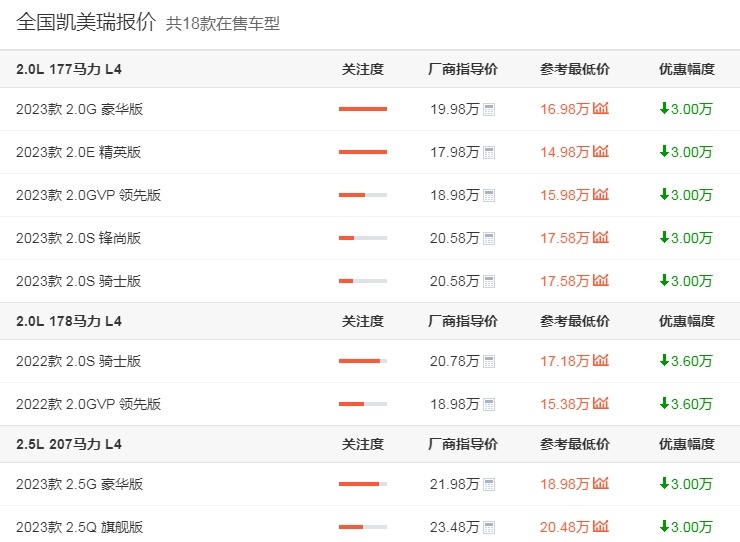The height and width of the screenshot is (542, 740).
Task: Select the 2023款 2.0GVP 领先版 model
Action: click(x=88, y=195)
